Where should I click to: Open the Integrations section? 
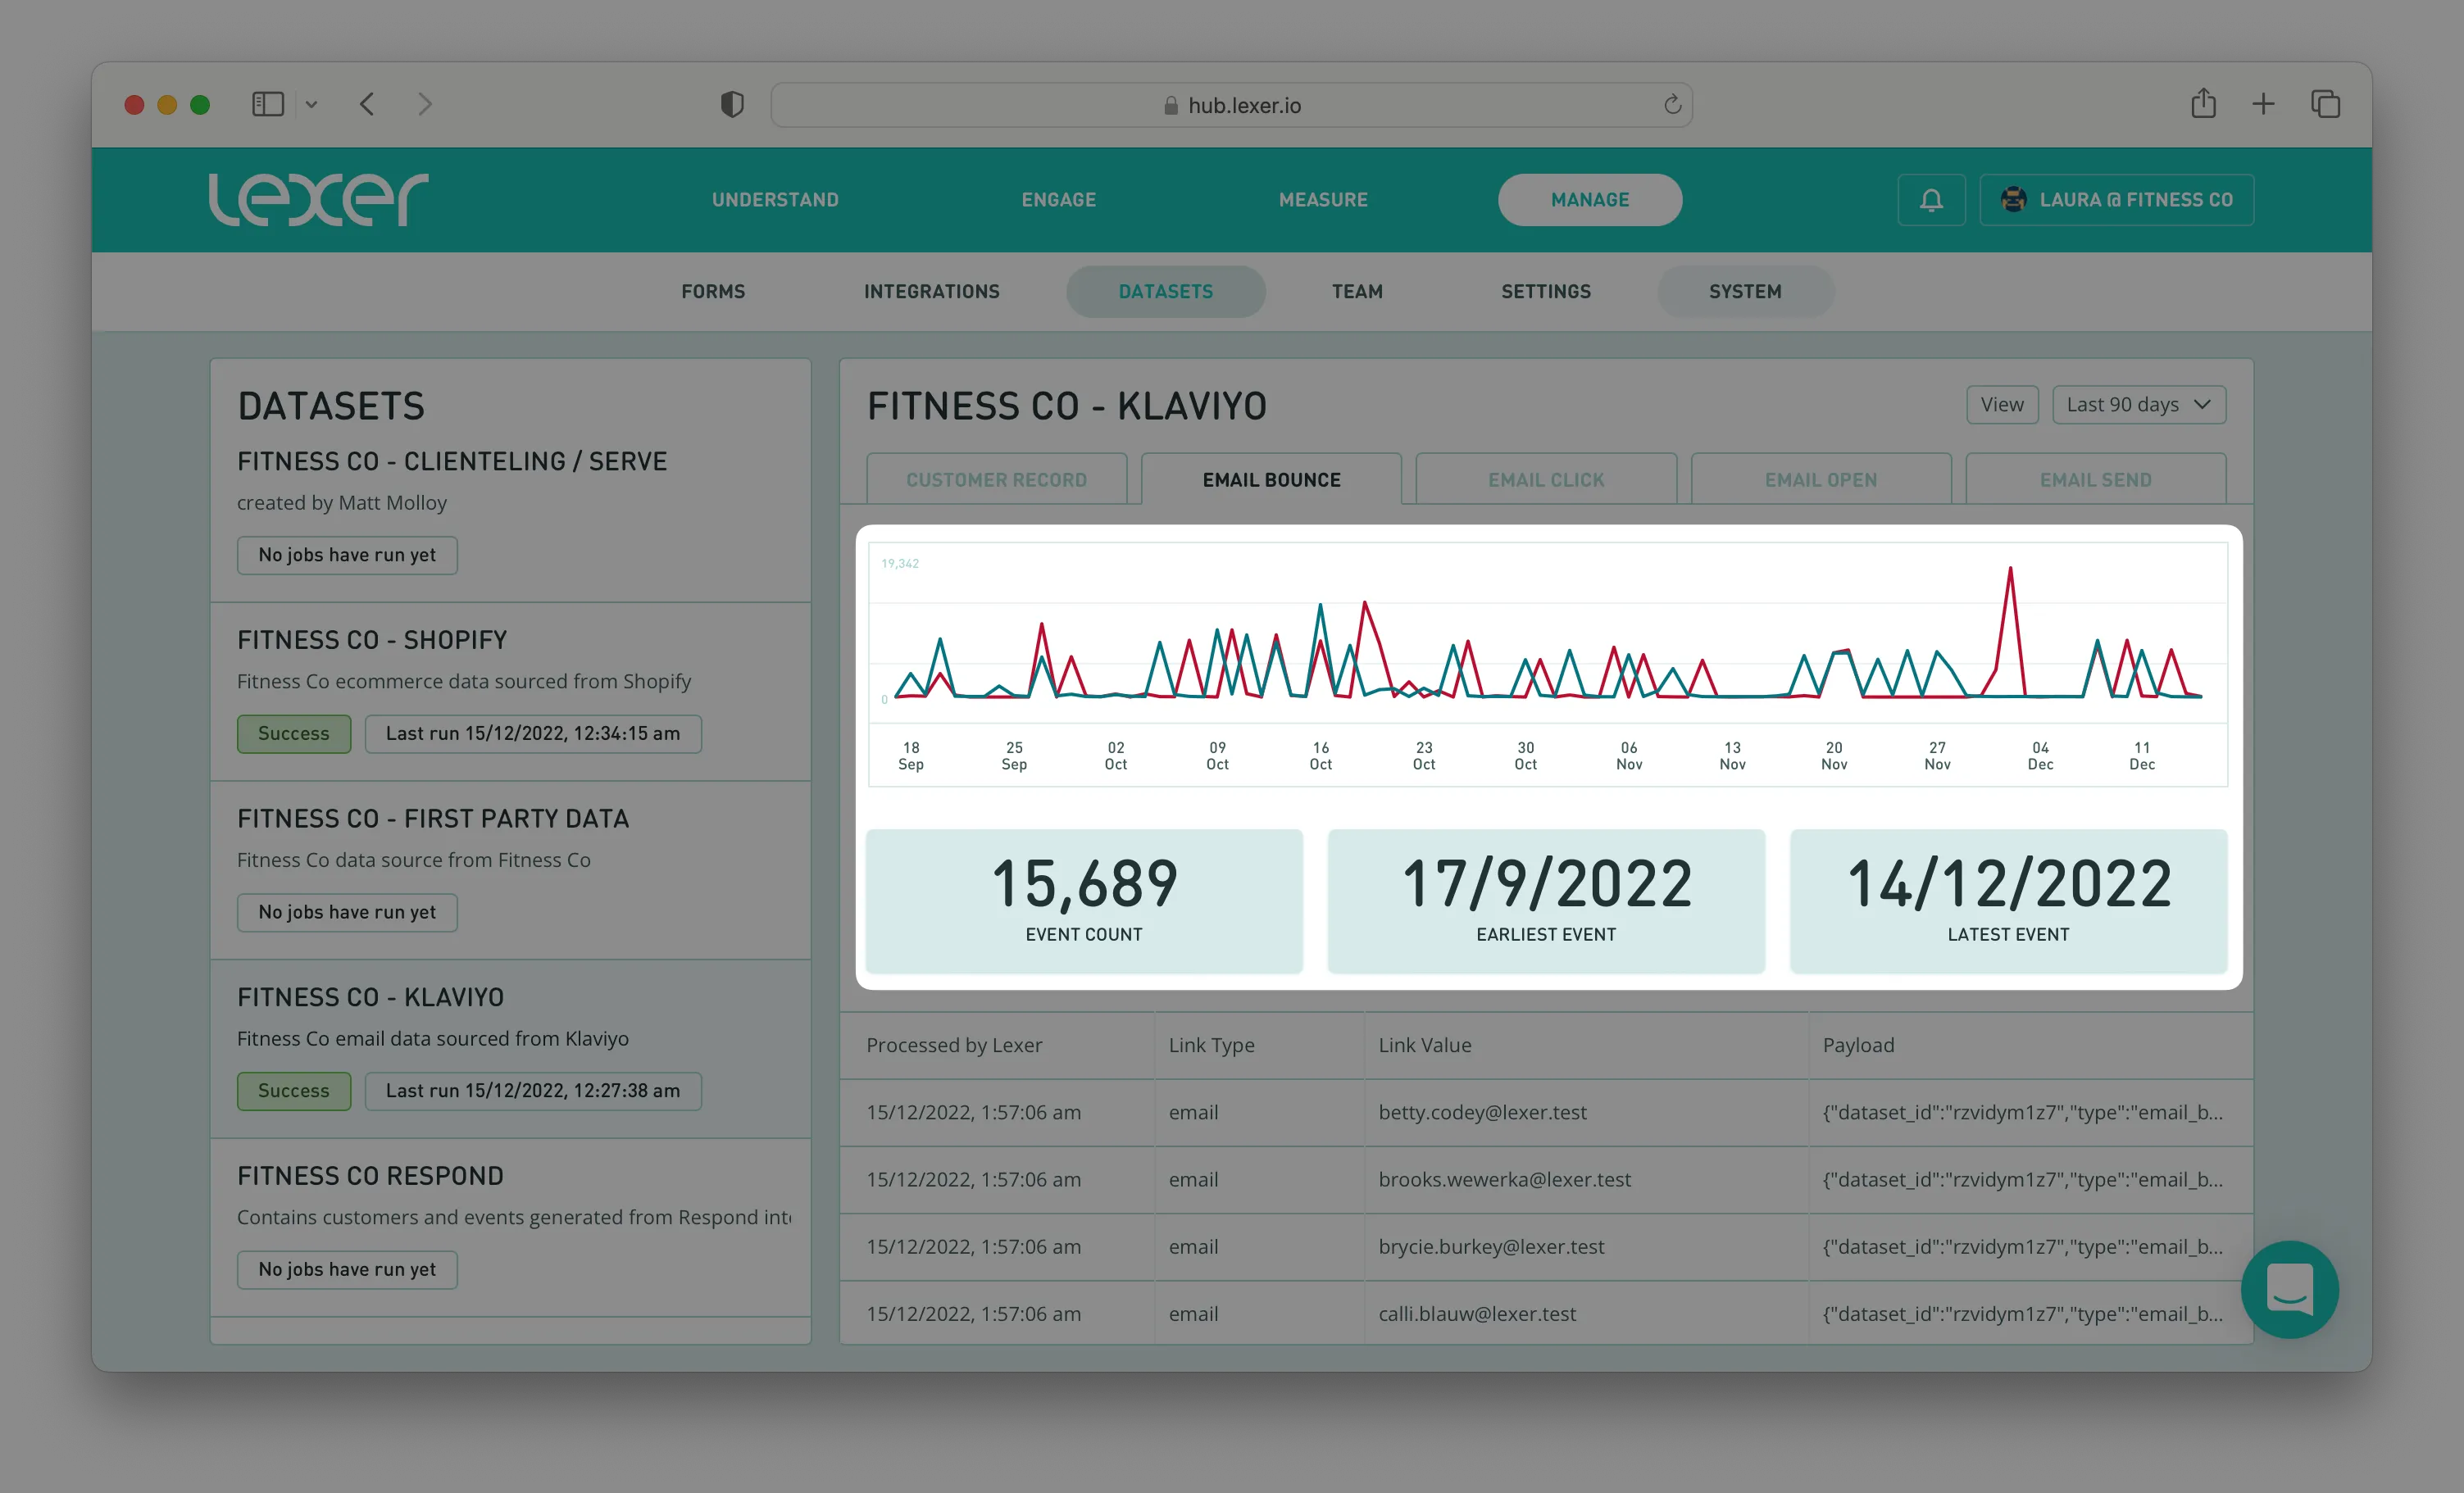tap(931, 292)
